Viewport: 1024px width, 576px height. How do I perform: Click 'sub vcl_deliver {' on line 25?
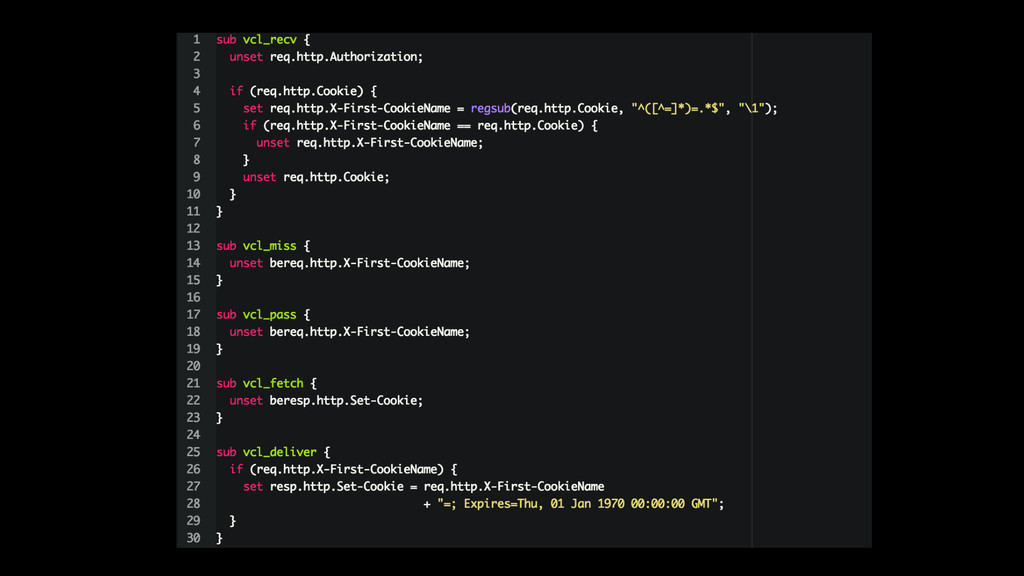tap(273, 452)
